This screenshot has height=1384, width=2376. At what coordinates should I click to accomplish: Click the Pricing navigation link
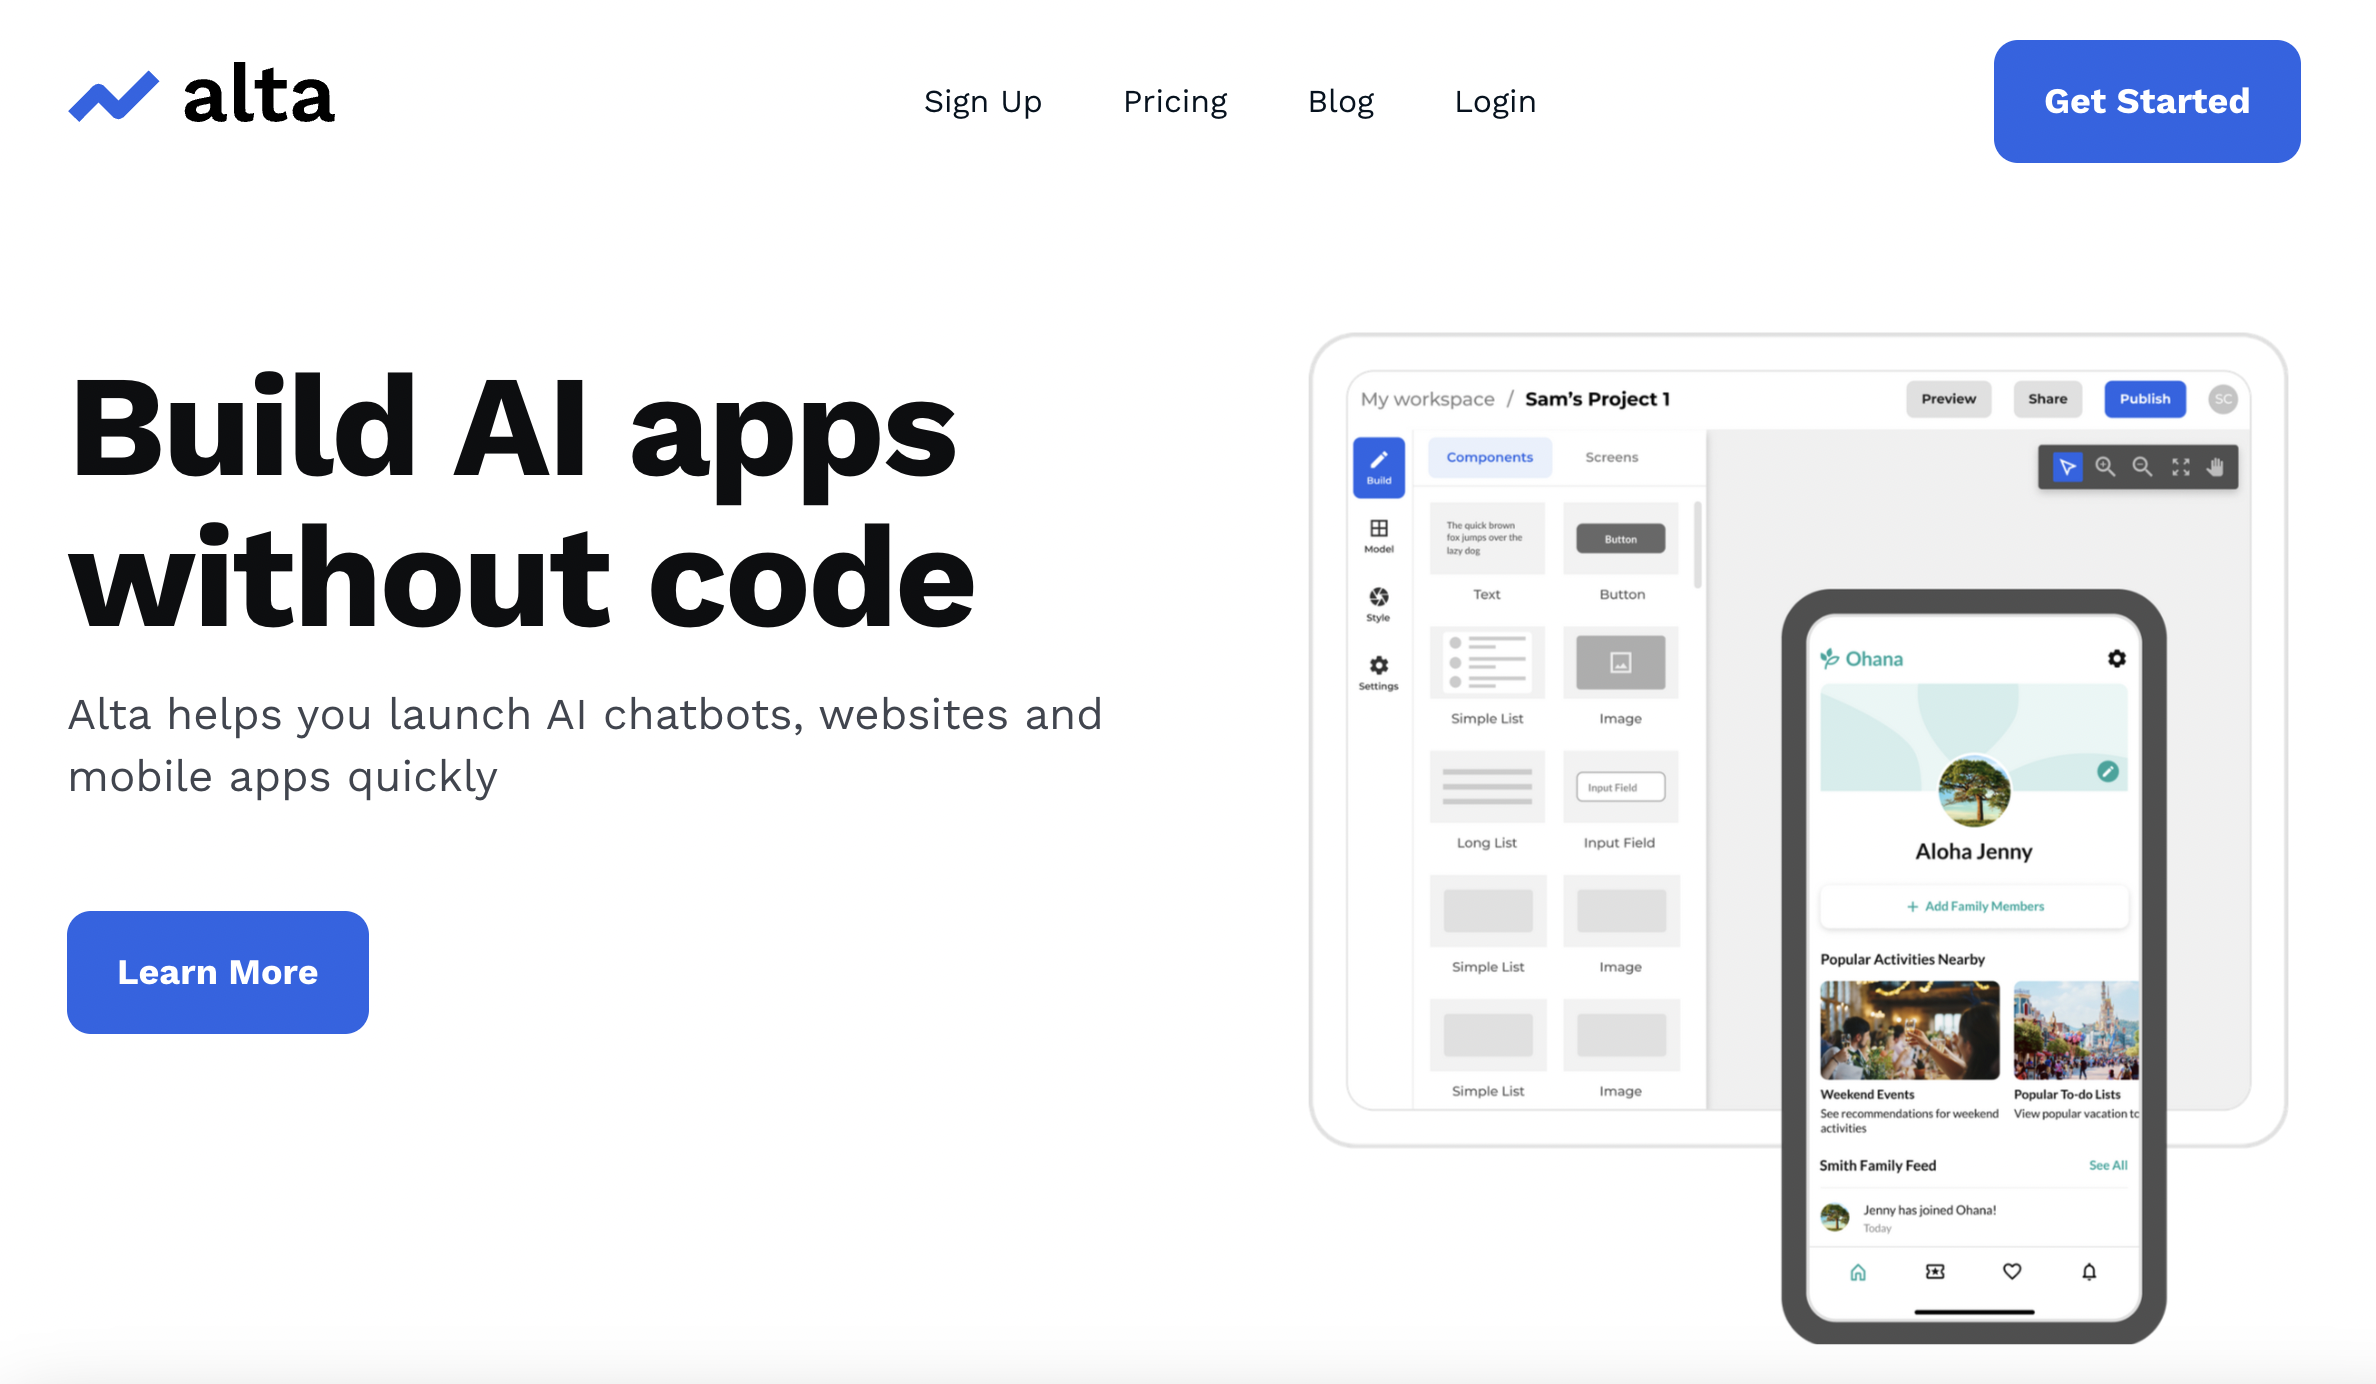click(x=1175, y=101)
